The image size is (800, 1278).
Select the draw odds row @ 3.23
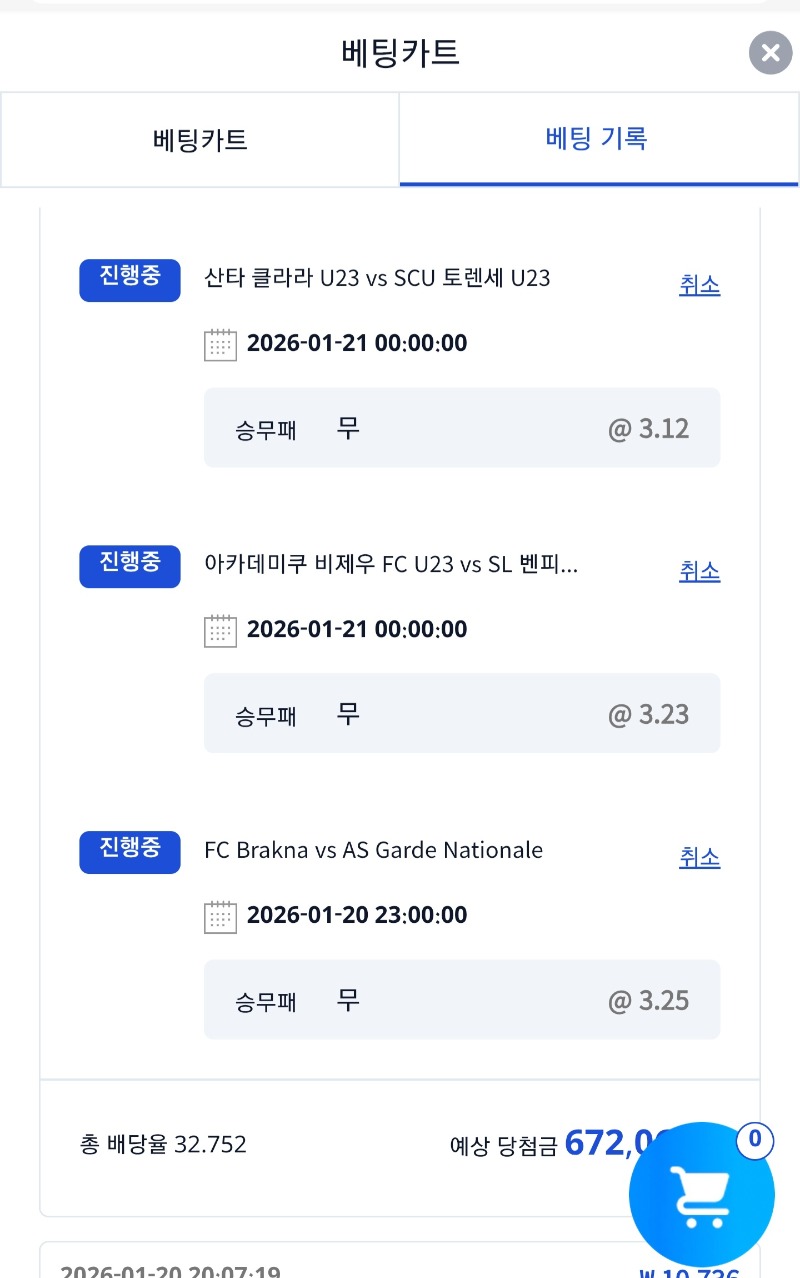point(461,714)
